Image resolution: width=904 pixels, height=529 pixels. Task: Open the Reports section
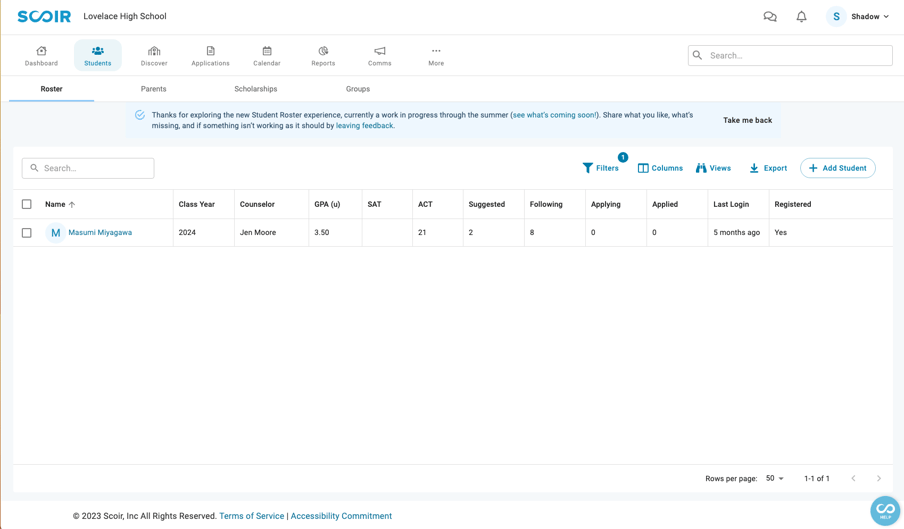[323, 56]
